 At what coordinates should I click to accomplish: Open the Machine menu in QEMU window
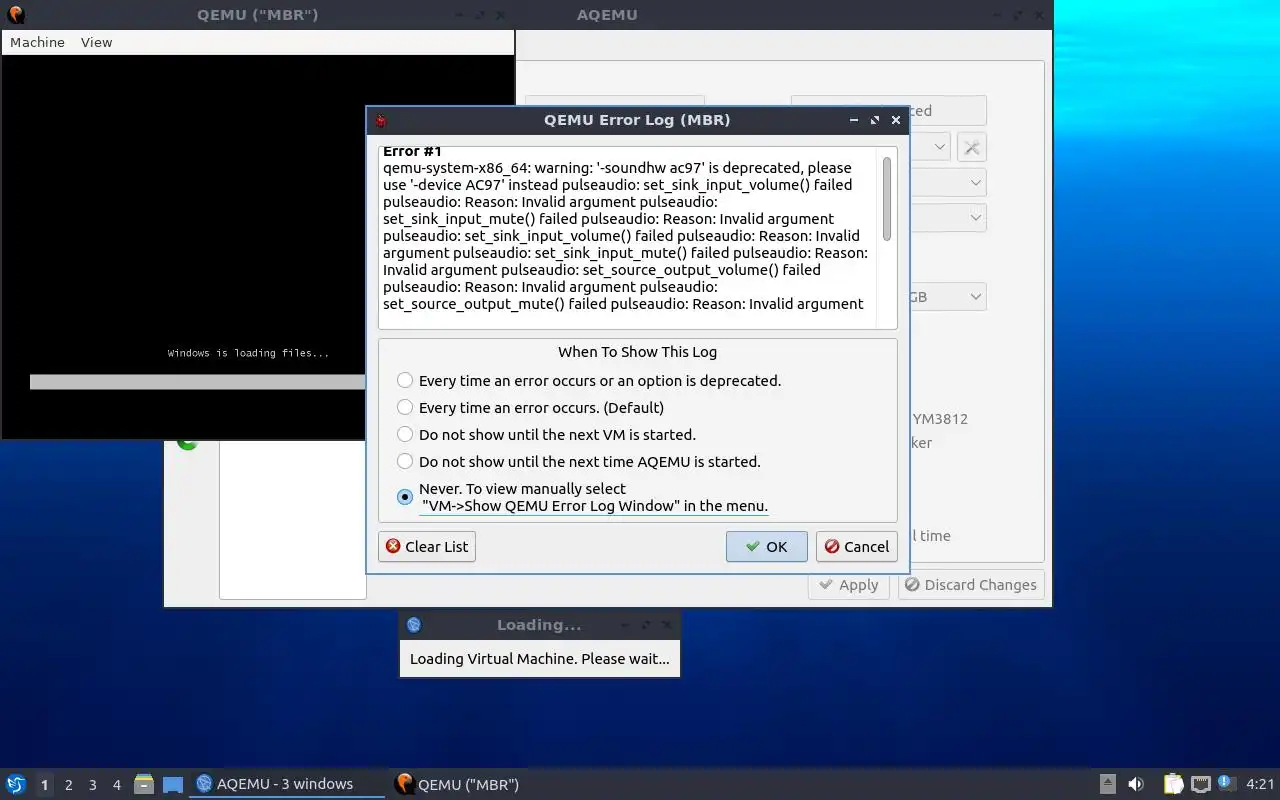(37, 42)
